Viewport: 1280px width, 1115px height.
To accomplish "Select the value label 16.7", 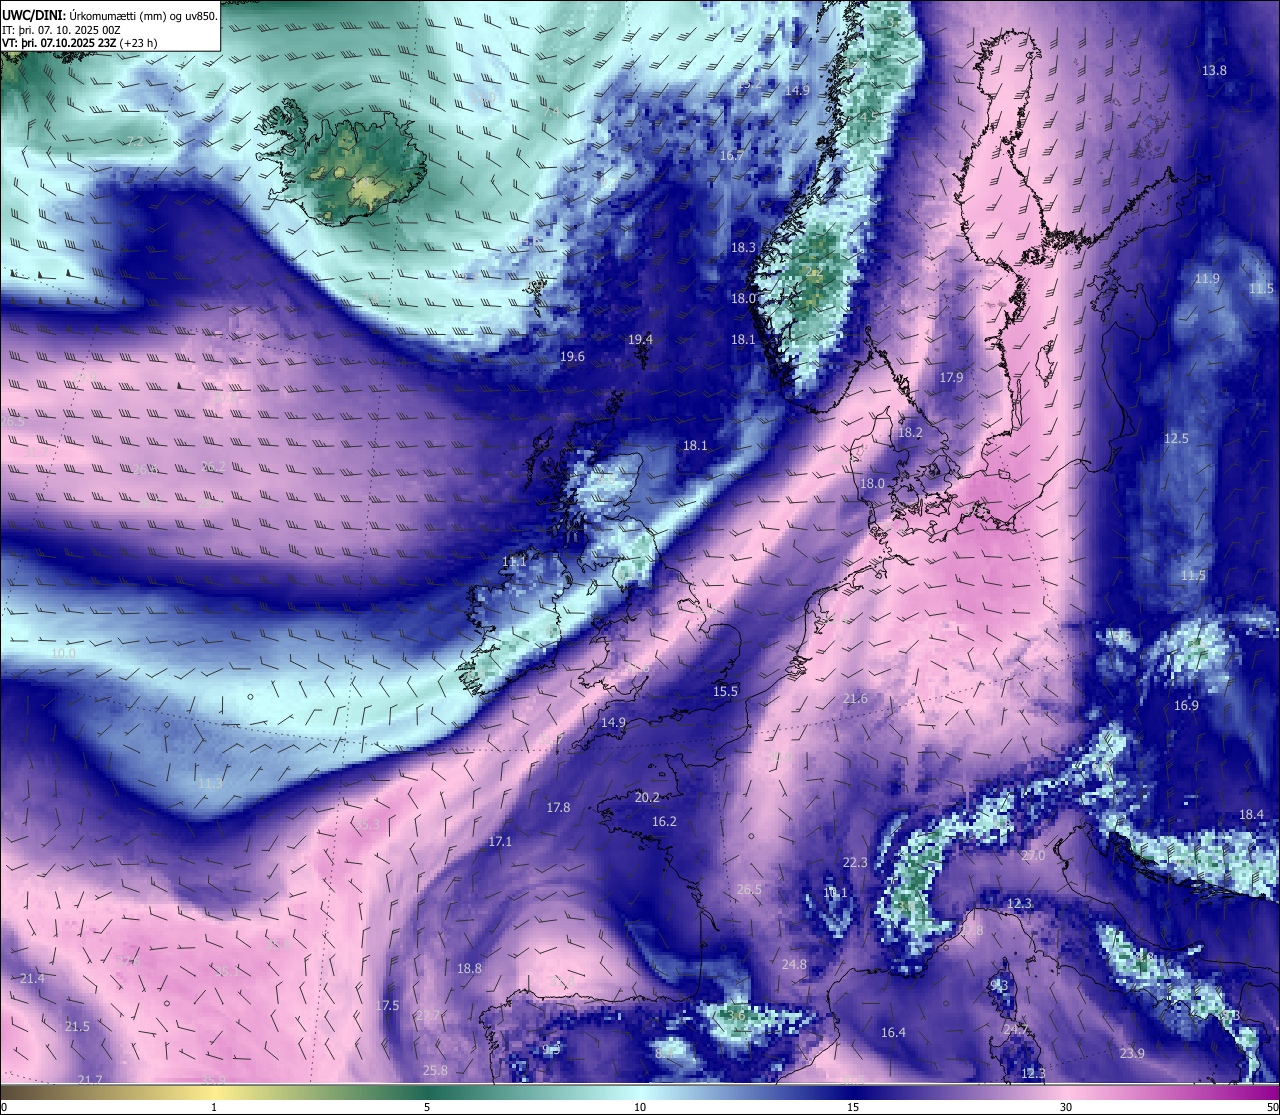I will (x=732, y=155).
